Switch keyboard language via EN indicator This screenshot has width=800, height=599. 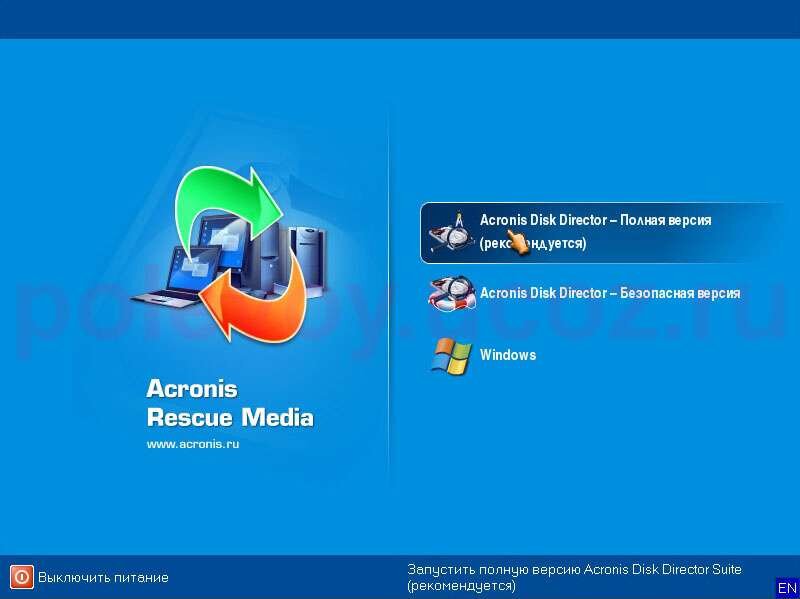tap(787, 588)
